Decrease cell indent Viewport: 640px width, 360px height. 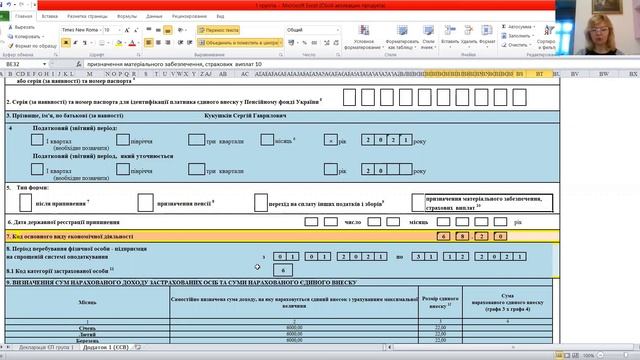[180, 42]
